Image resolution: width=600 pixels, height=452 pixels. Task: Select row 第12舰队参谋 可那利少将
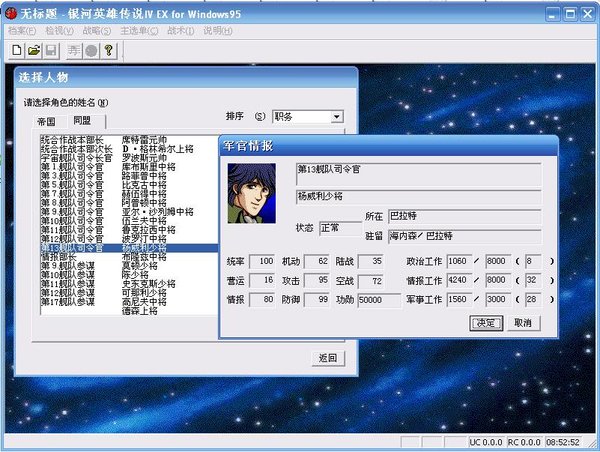tap(129, 293)
